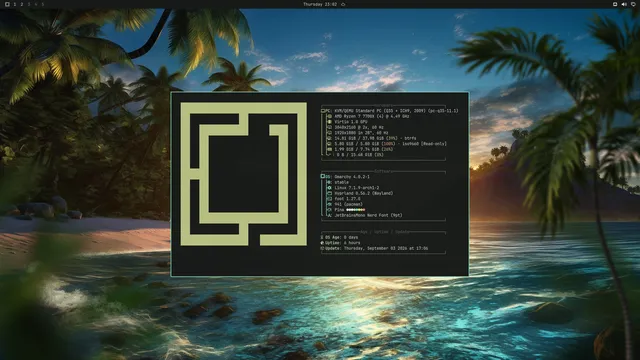
Task: Click the tray icon left of the speaker
Action: [615, 4]
